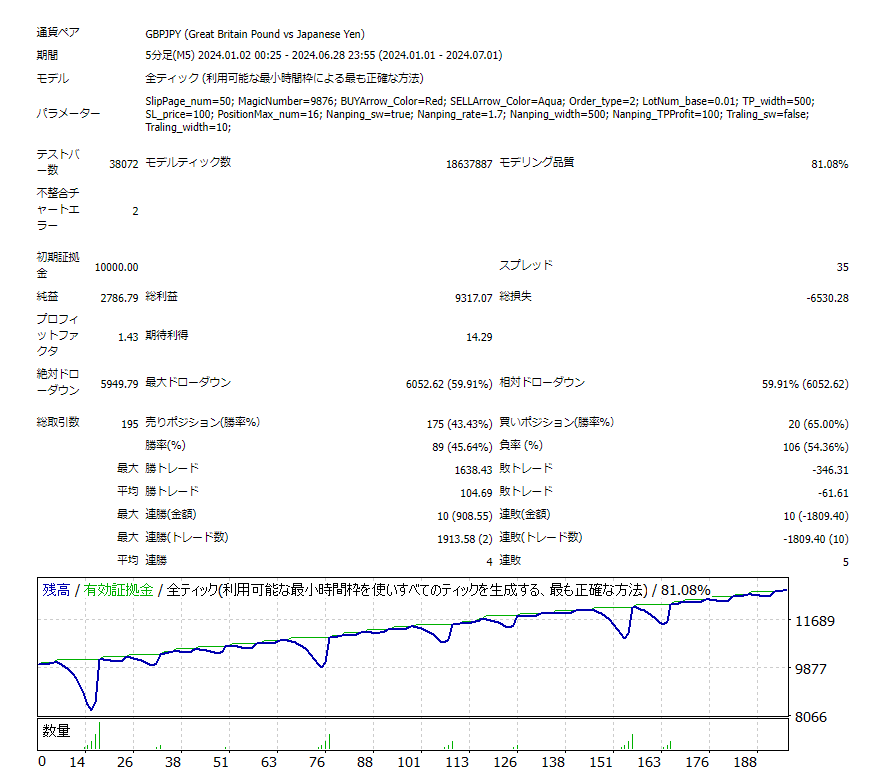
Task: Click the average losing trade -61.61
Action: pos(833,493)
